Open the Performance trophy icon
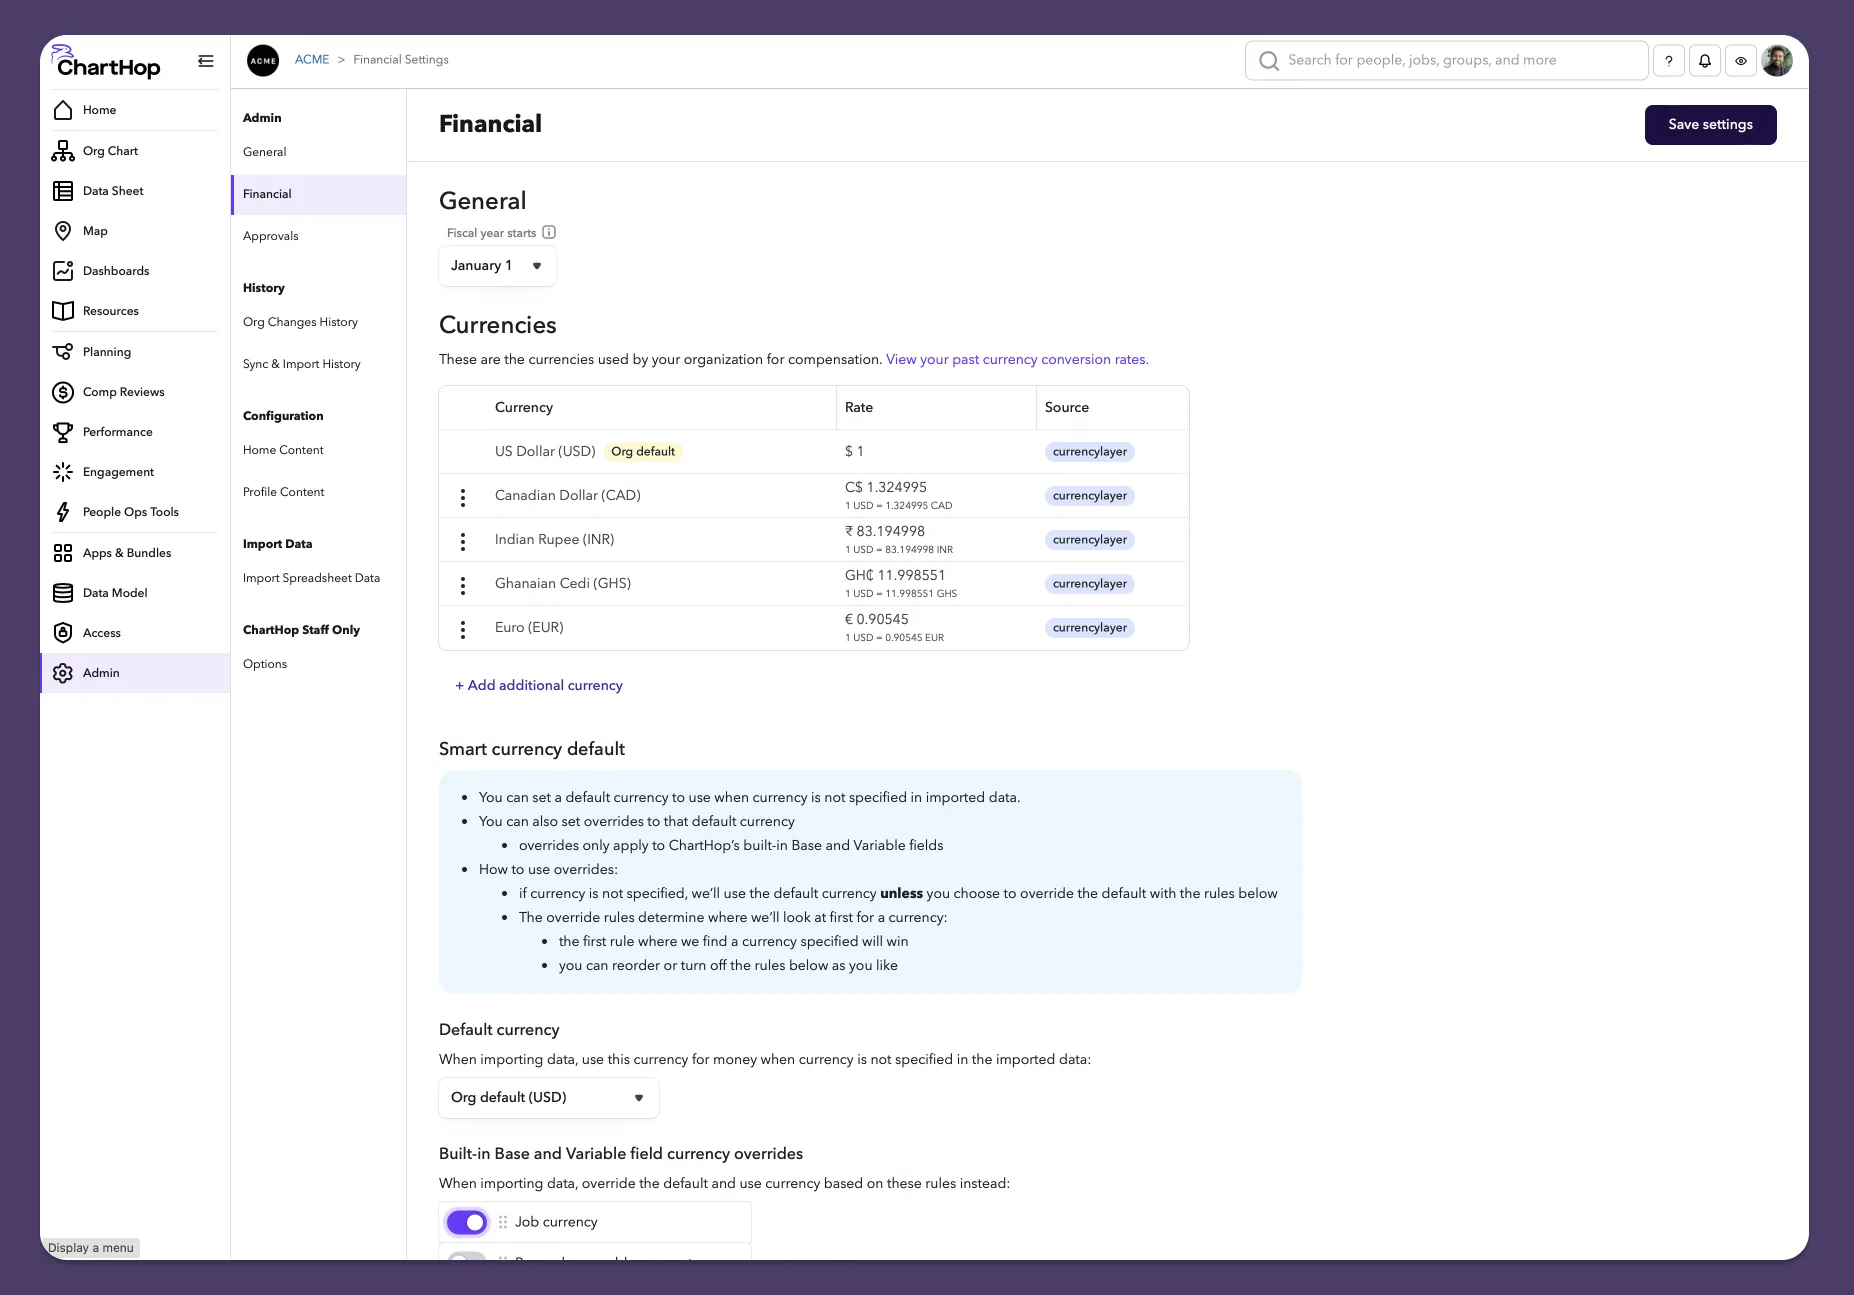 point(63,432)
